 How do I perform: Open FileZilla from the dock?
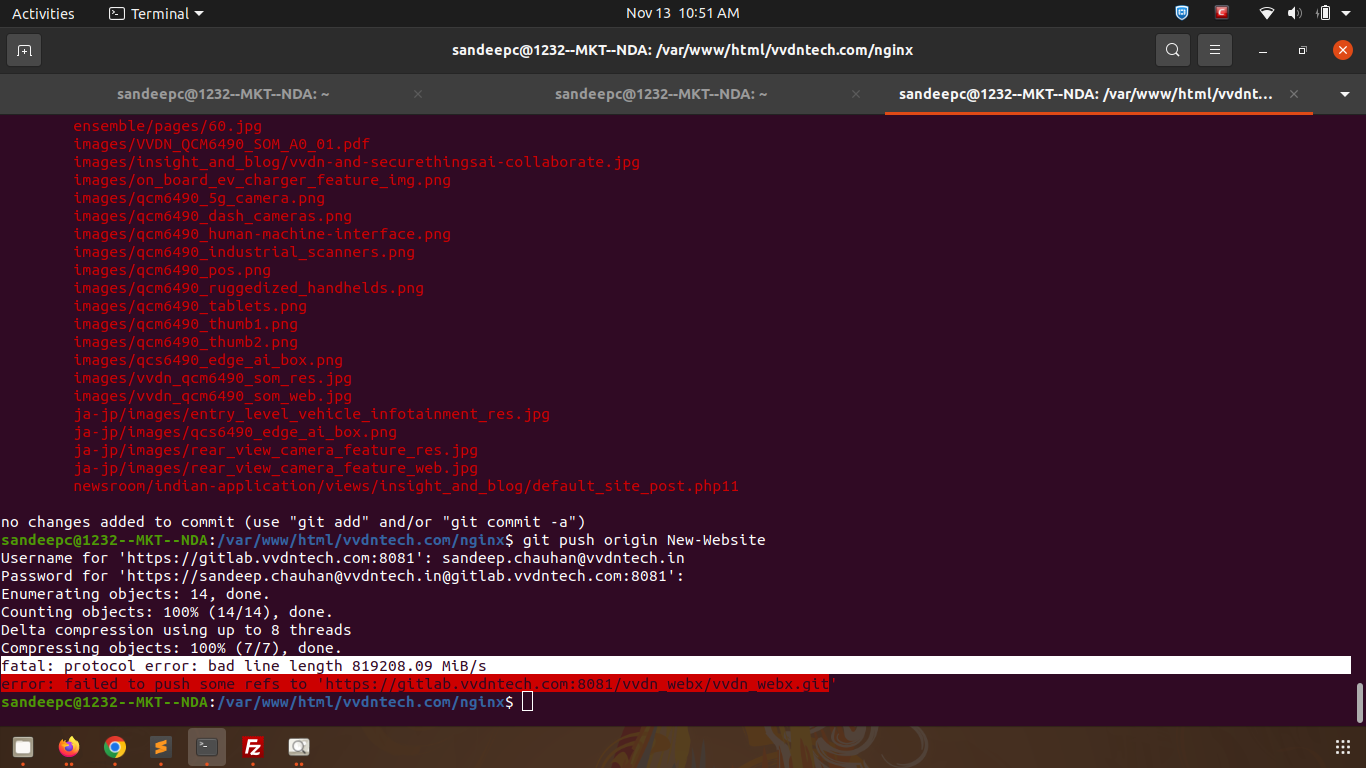coord(253,747)
